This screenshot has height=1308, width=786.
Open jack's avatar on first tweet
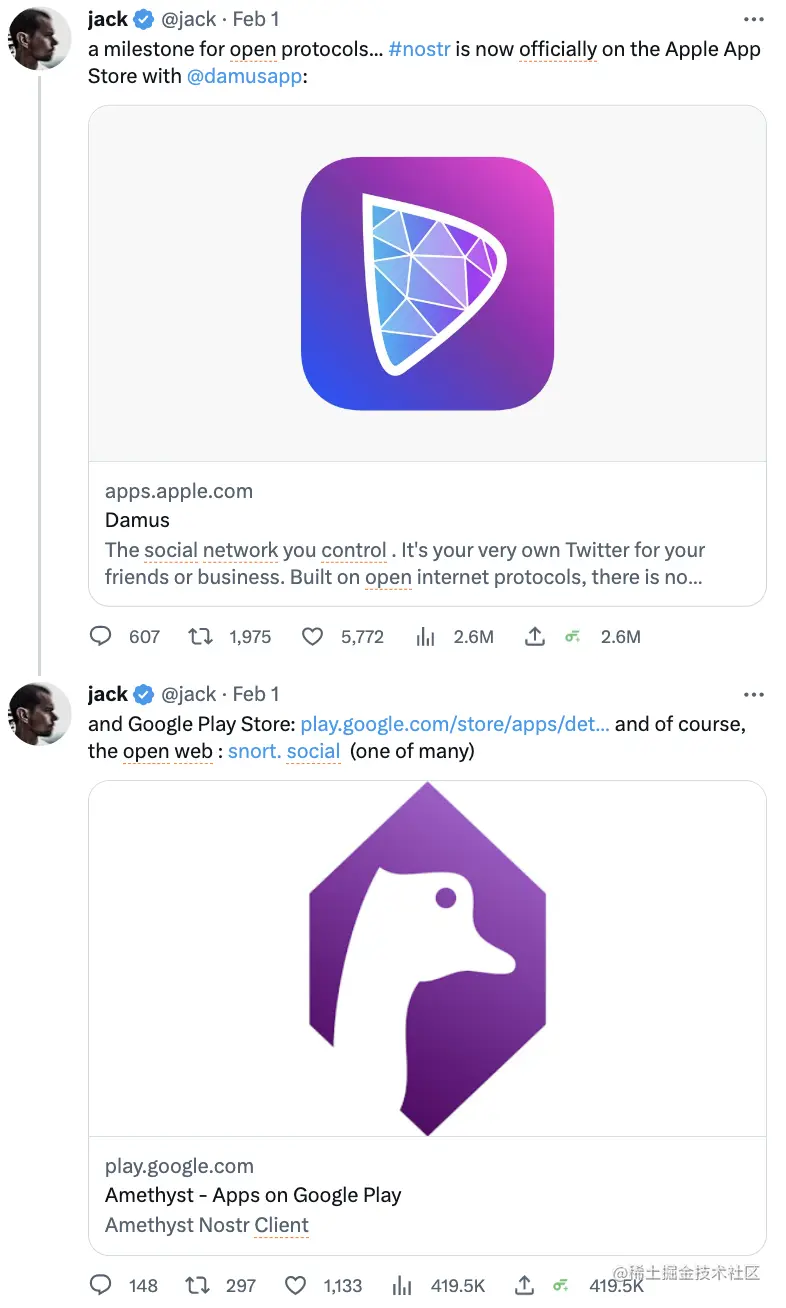coord(41,40)
